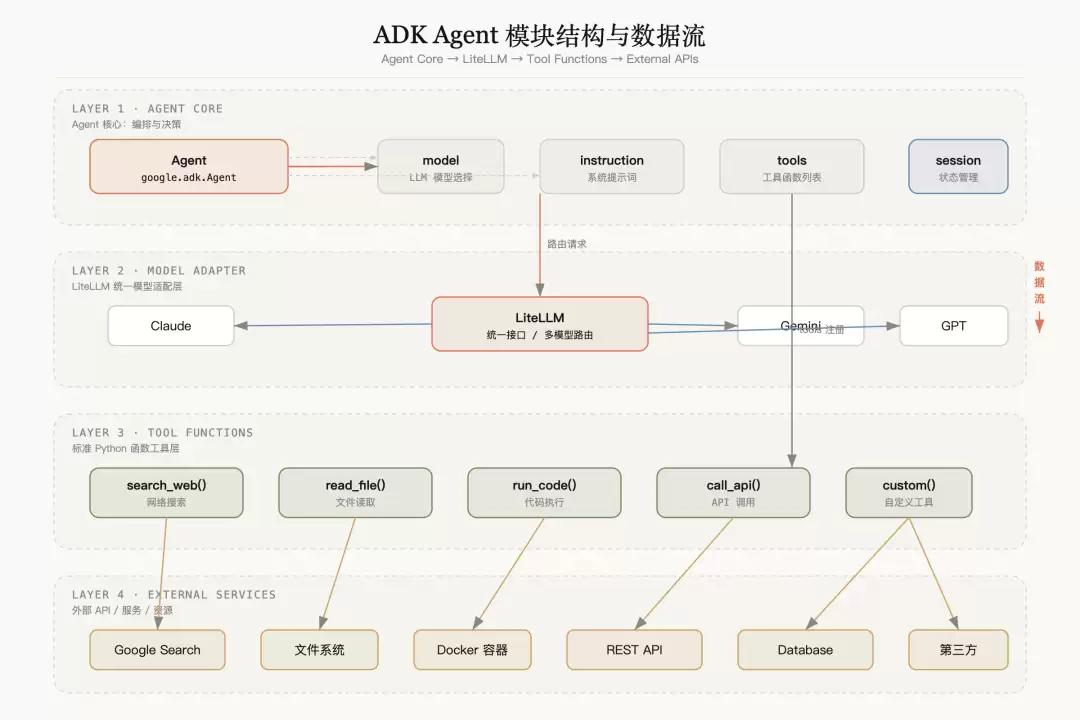Select the Claude model box
Viewport: 1080px width, 720px height.
tap(171, 326)
